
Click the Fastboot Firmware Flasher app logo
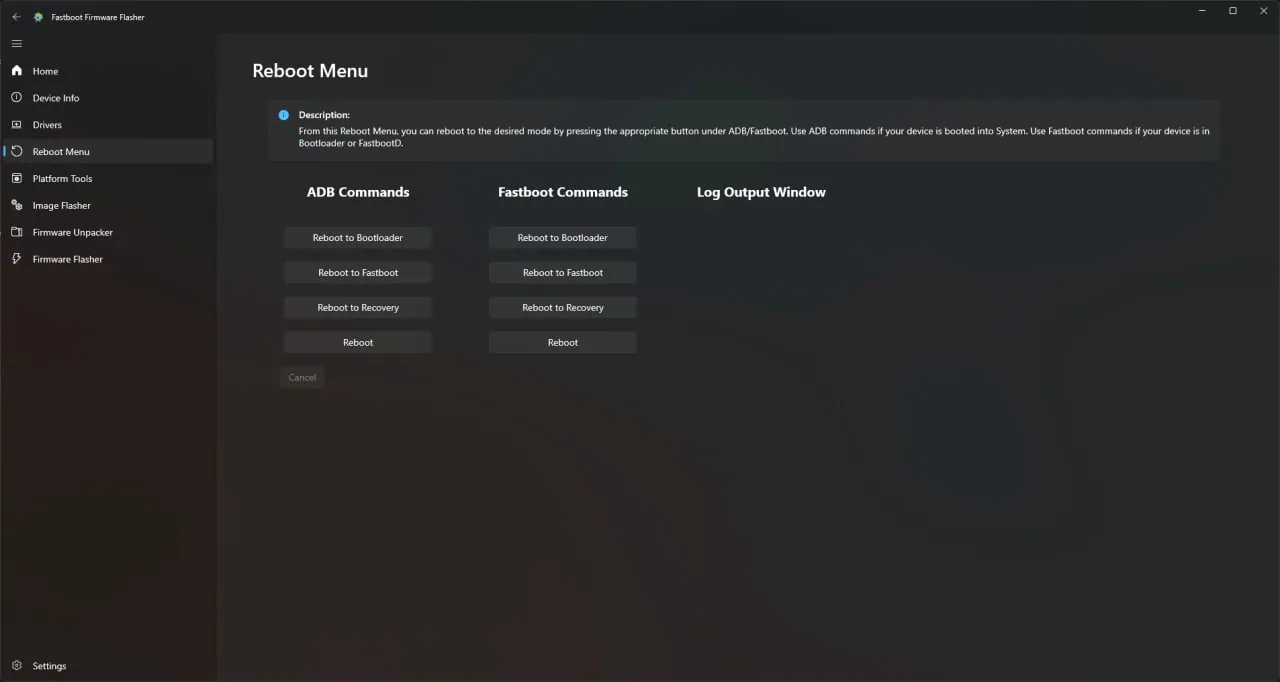click(x=38, y=17)
